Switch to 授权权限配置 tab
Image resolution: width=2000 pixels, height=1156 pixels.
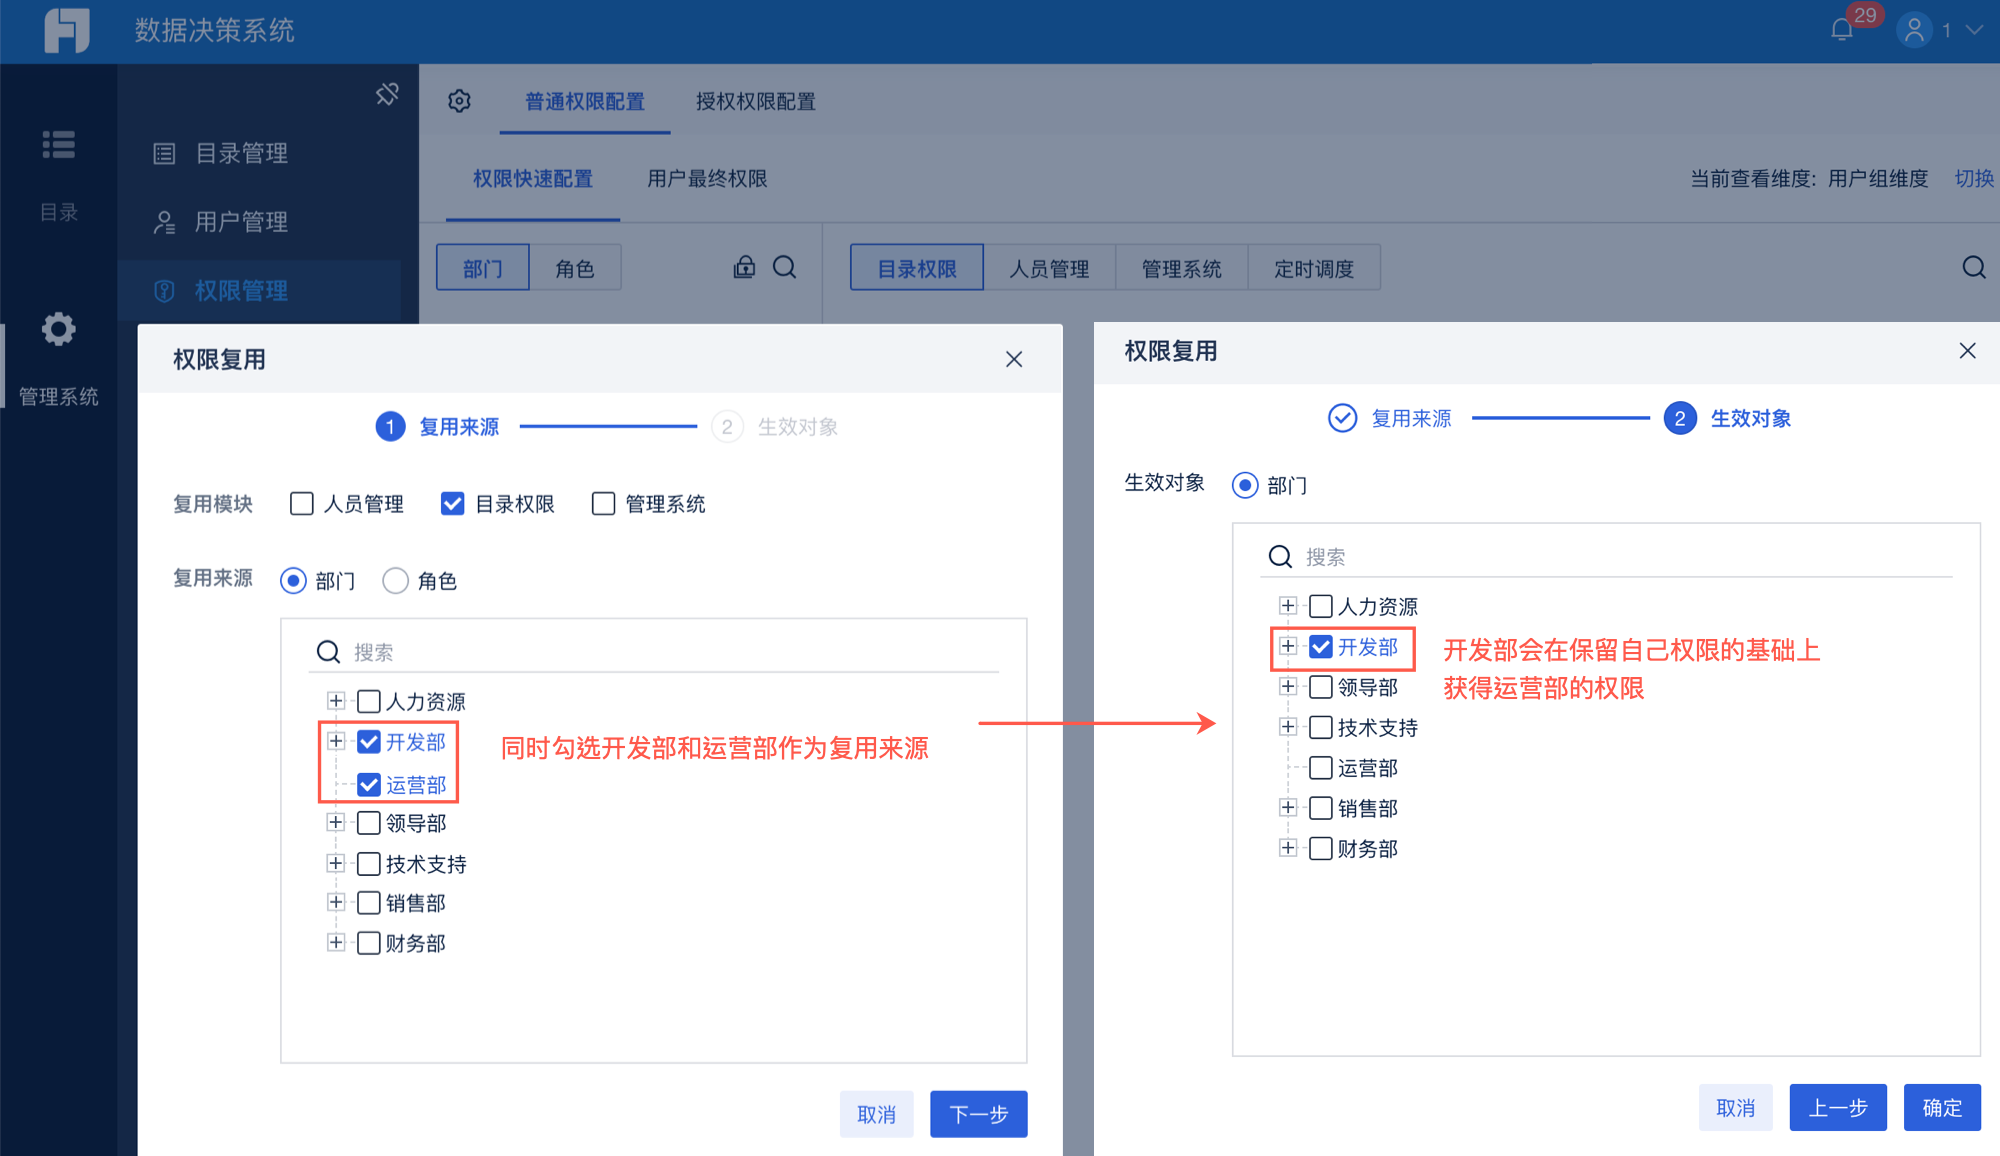[755, 101]
